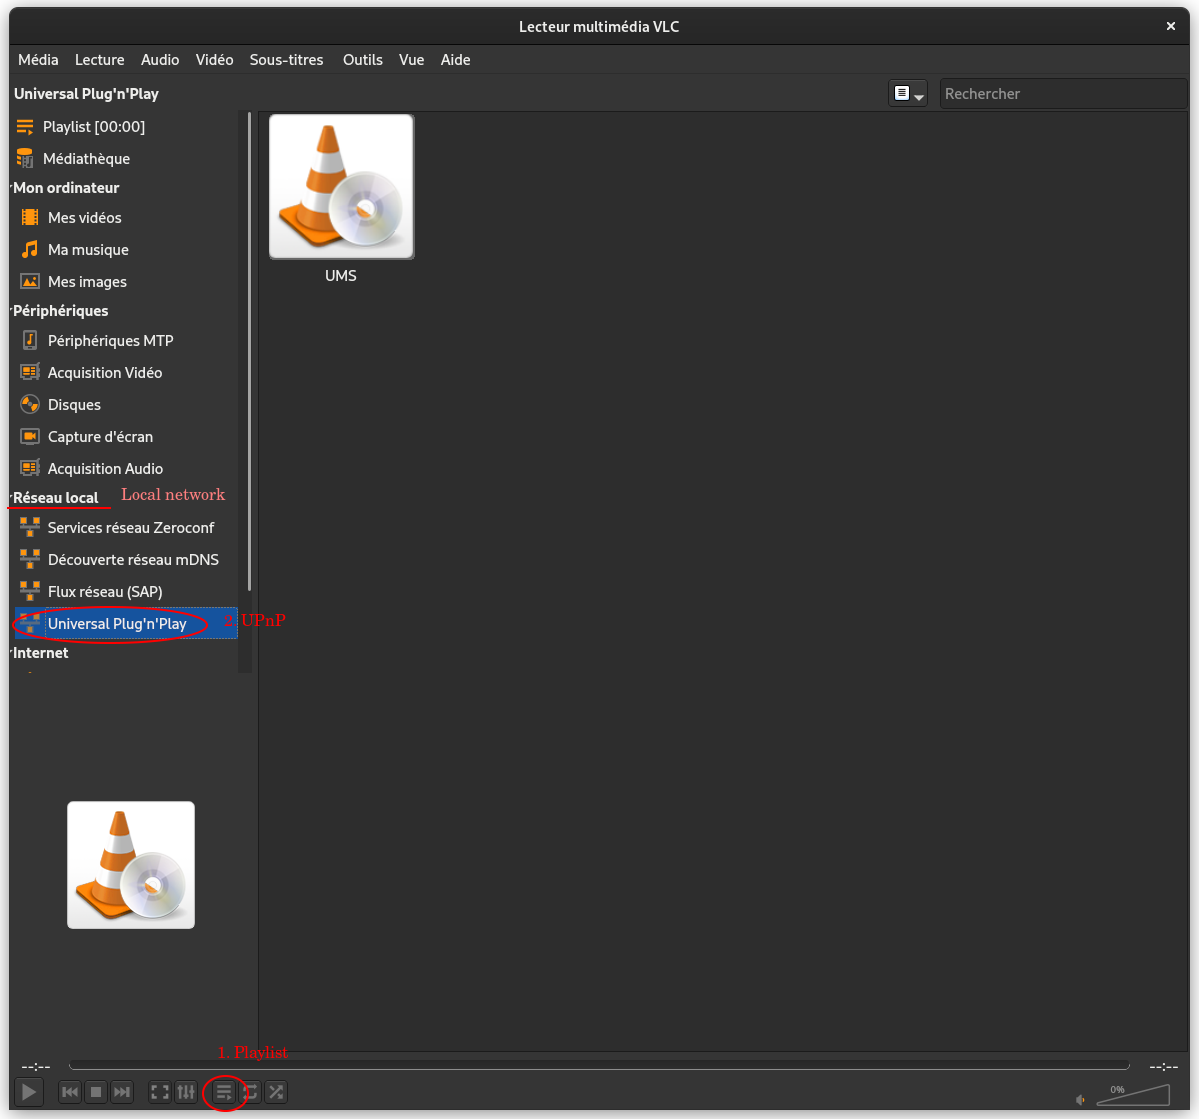The width and height of the screenshot is (1199, 1119).
Task: Browse Mes images folder
Action: pyautogui.click(x=126, y=282)
